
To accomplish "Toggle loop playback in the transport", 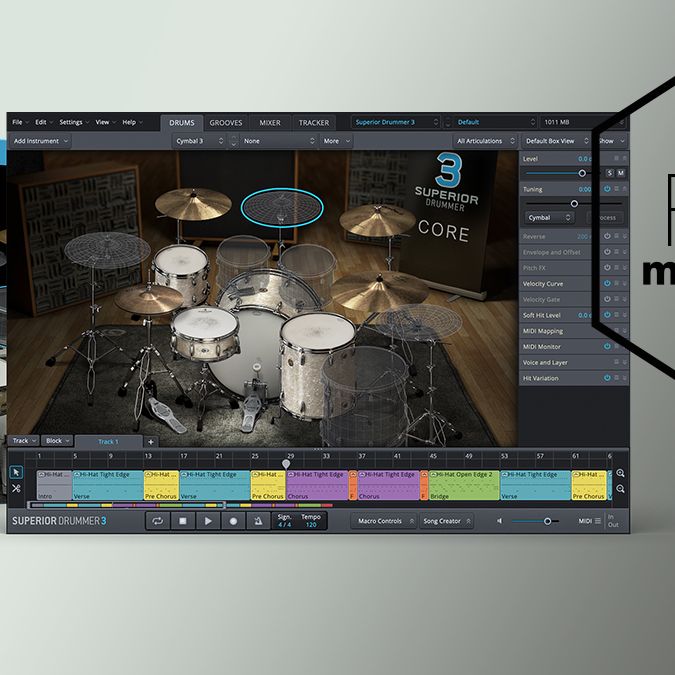I will click(x=158, y=521).
